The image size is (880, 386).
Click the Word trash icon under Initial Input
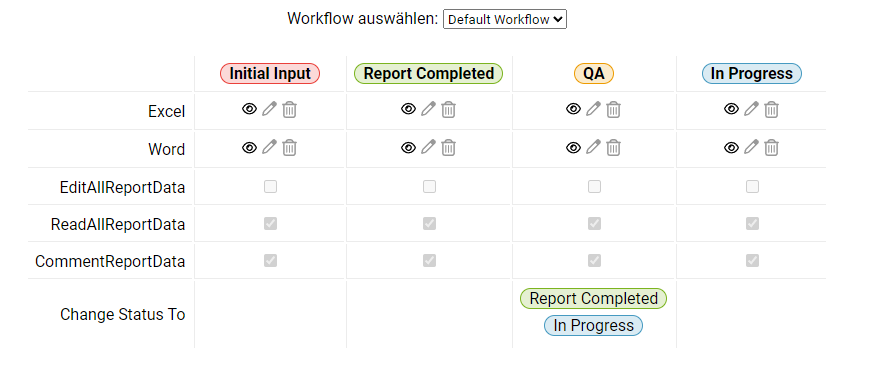290,148
